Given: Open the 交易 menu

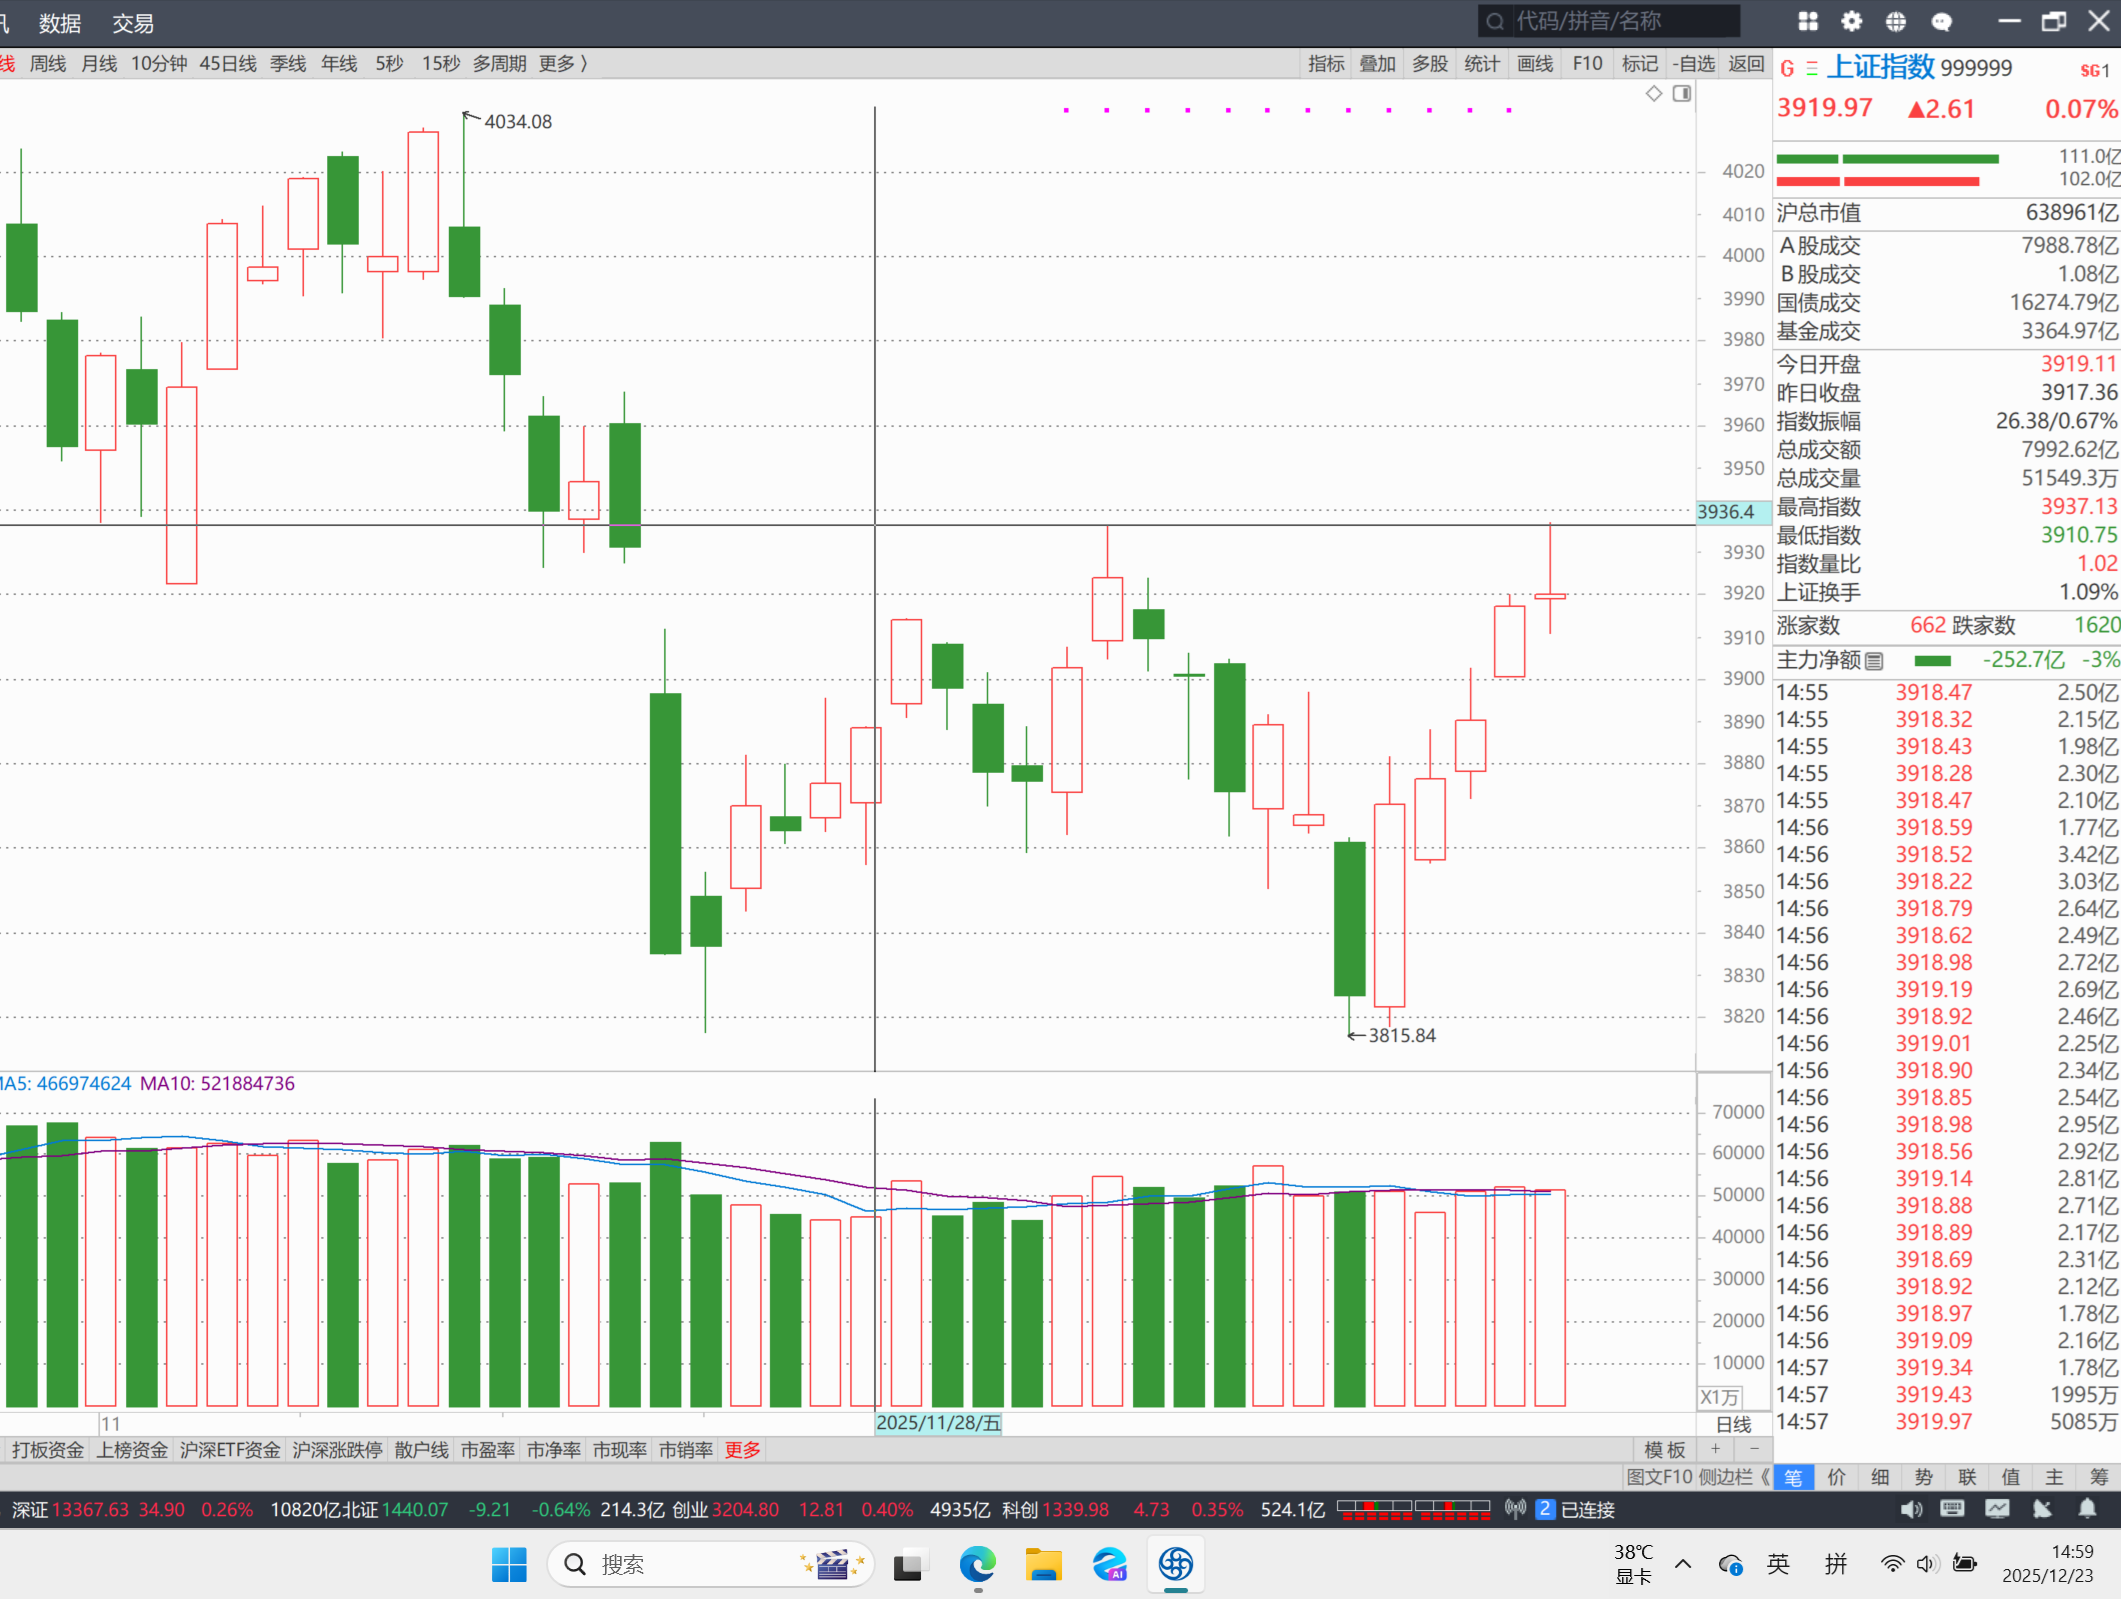Looking at the screenshot, I should [132, 23].
